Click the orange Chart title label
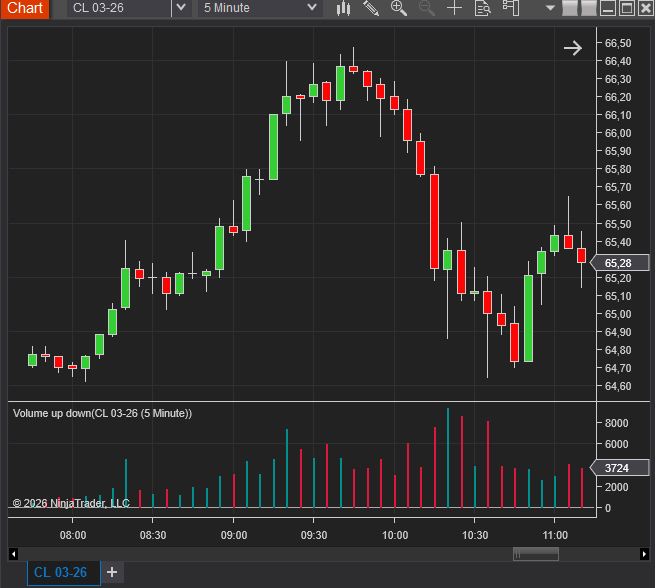The image size is (655, 588). [25, 8]
